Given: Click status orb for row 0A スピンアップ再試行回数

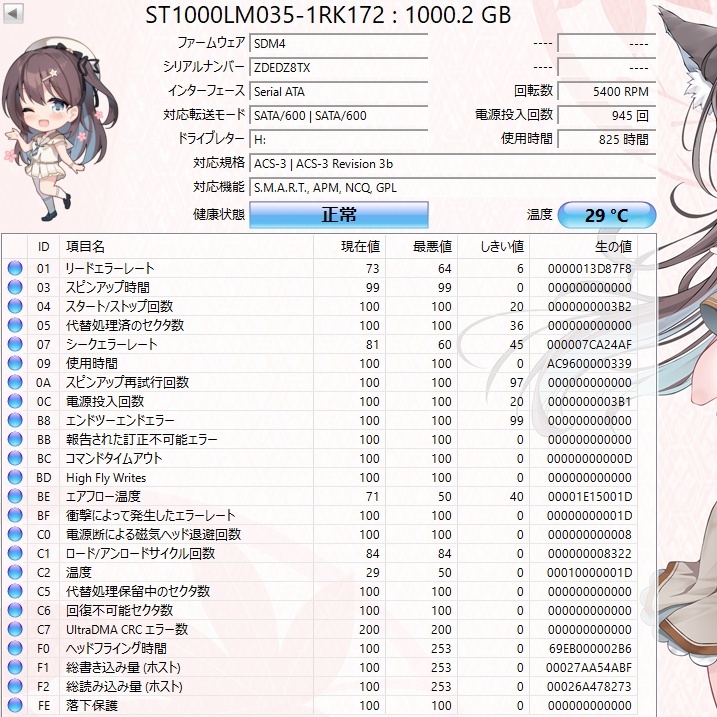Looking at the screenshot, I should [x=15, y=382].
